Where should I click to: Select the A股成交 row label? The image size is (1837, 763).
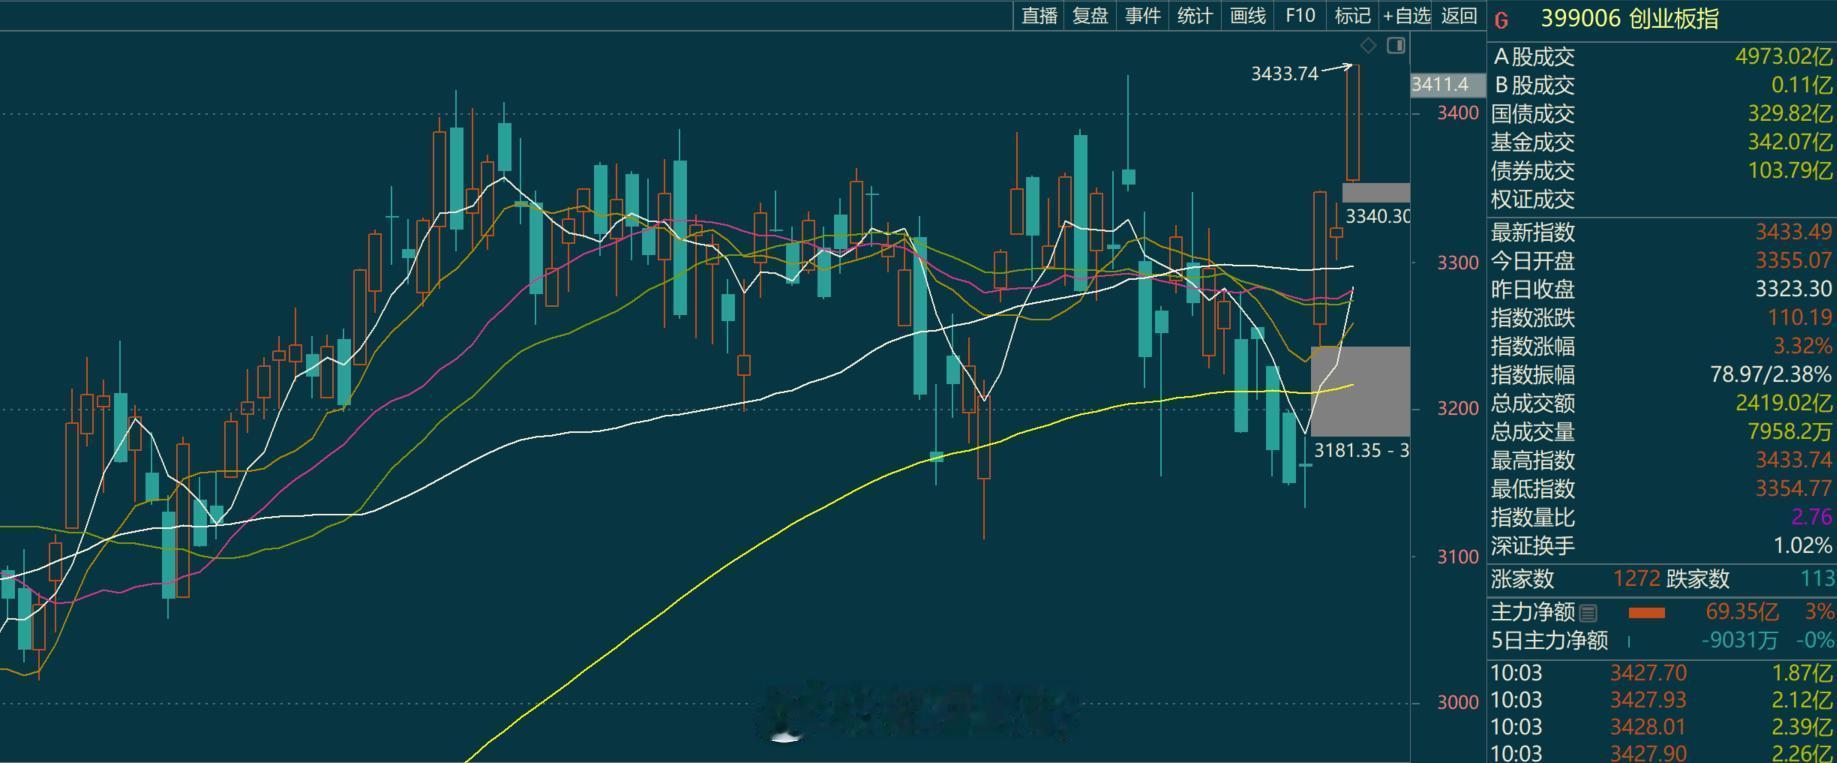coord(1533,57)
